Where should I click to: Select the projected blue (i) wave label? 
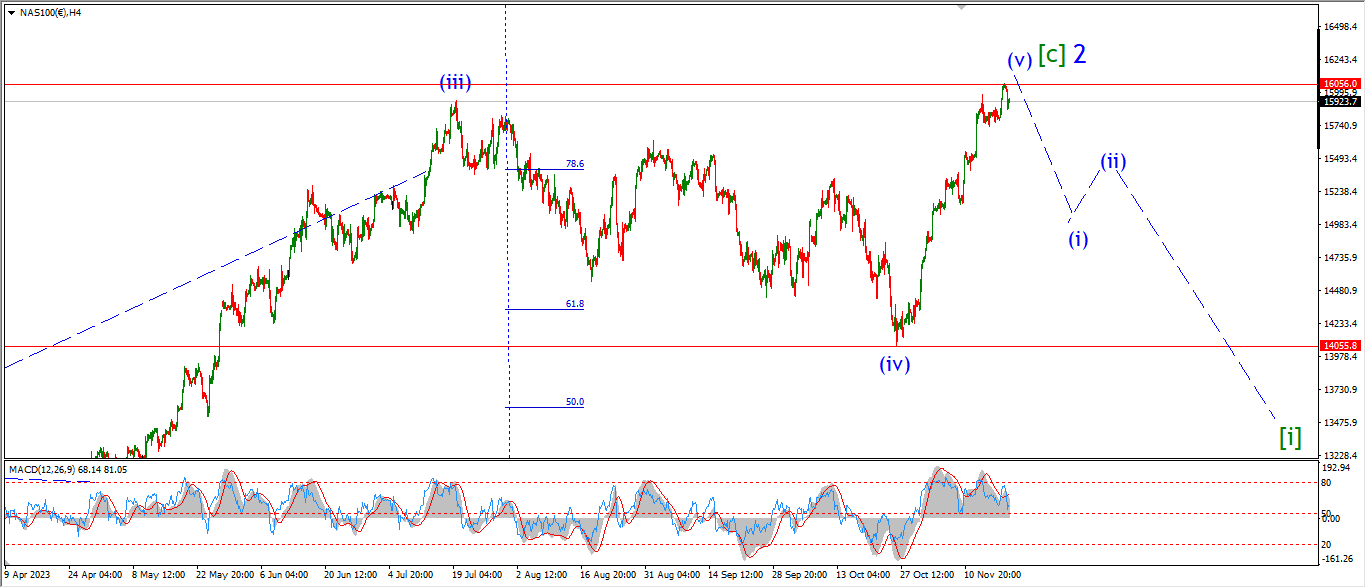(1078, 239)
